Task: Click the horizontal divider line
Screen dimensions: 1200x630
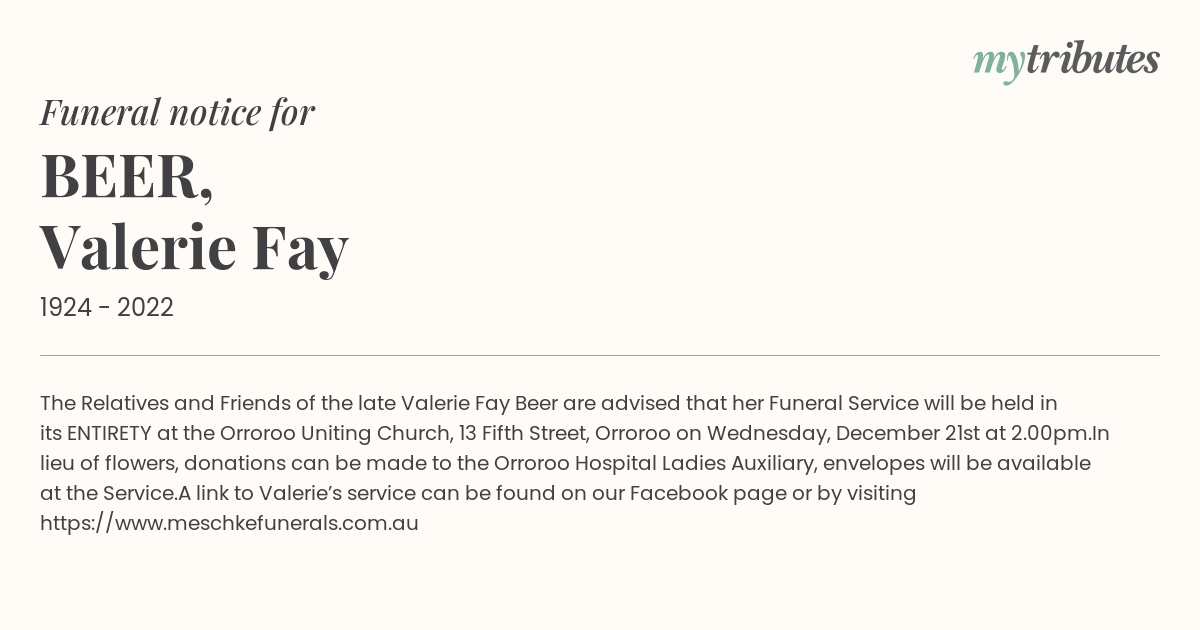Action: 600,355
